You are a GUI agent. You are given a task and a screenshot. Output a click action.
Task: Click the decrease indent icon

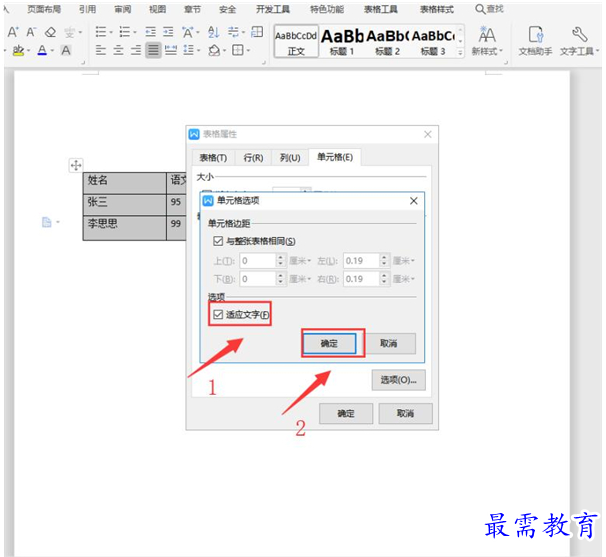[x=151, y=32]
